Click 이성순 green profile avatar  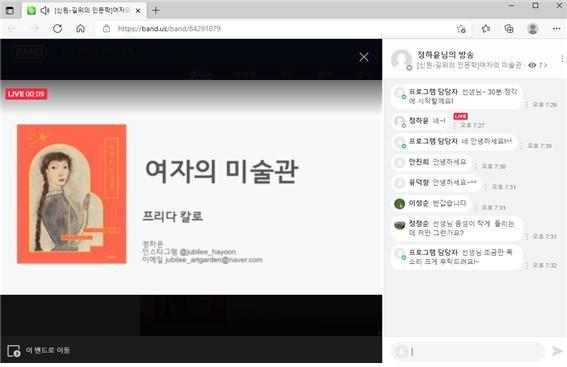pos(400,204)
